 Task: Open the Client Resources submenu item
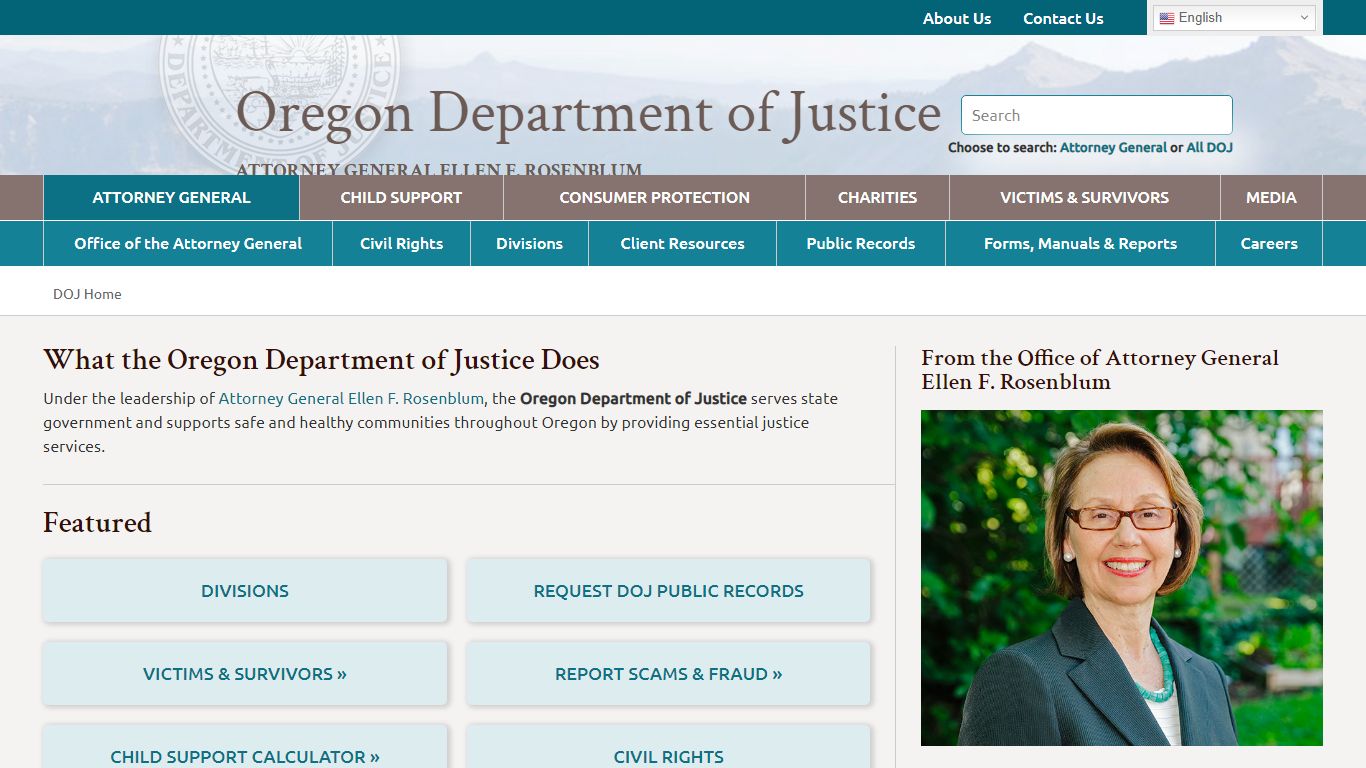(x=682, y=244)
